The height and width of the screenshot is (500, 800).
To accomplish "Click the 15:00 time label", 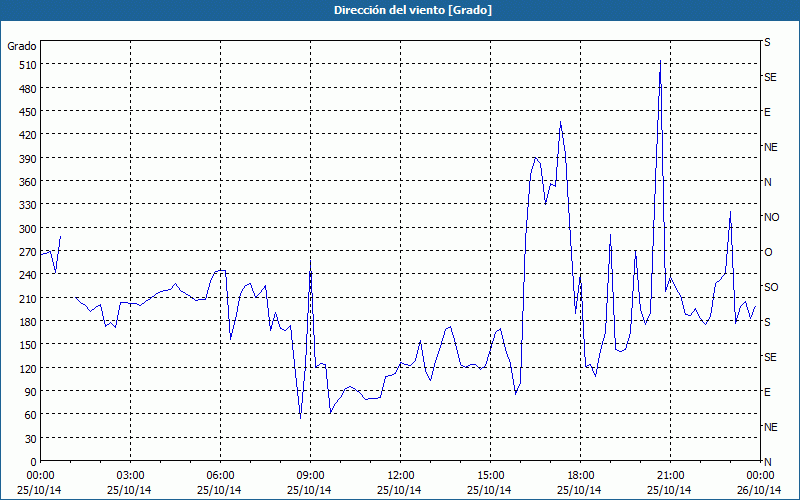I will click(490, 475).
